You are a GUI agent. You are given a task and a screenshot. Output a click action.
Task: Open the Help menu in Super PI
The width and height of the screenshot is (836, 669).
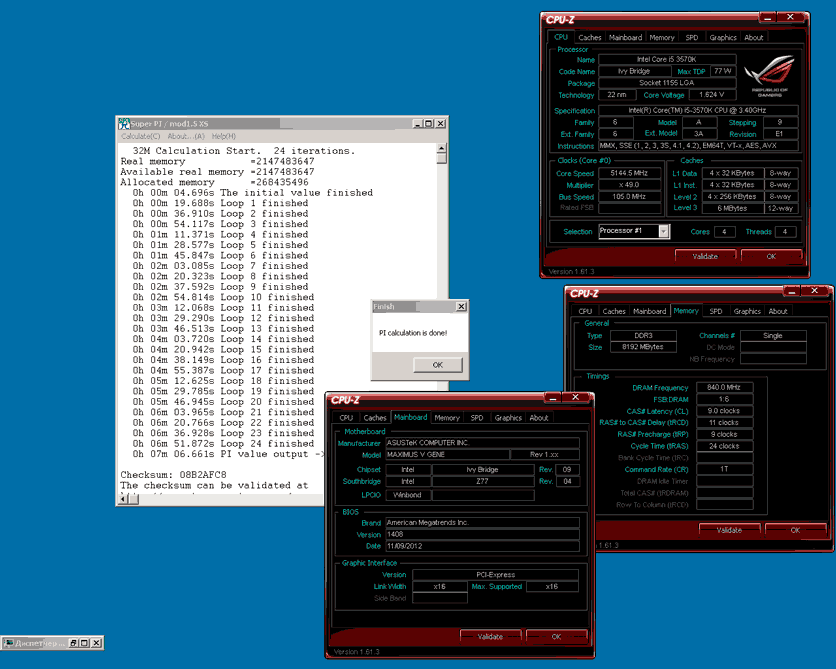[x=223, y=136]
